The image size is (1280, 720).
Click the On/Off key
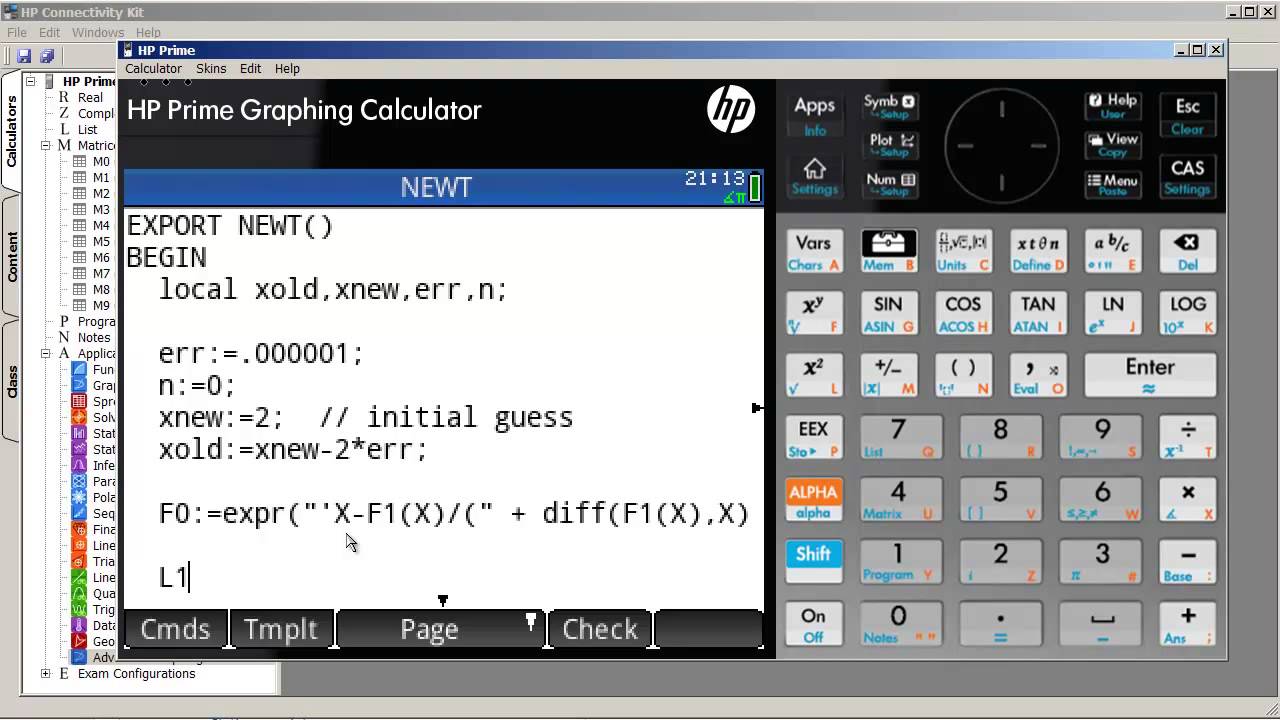(x=813, y=624)
